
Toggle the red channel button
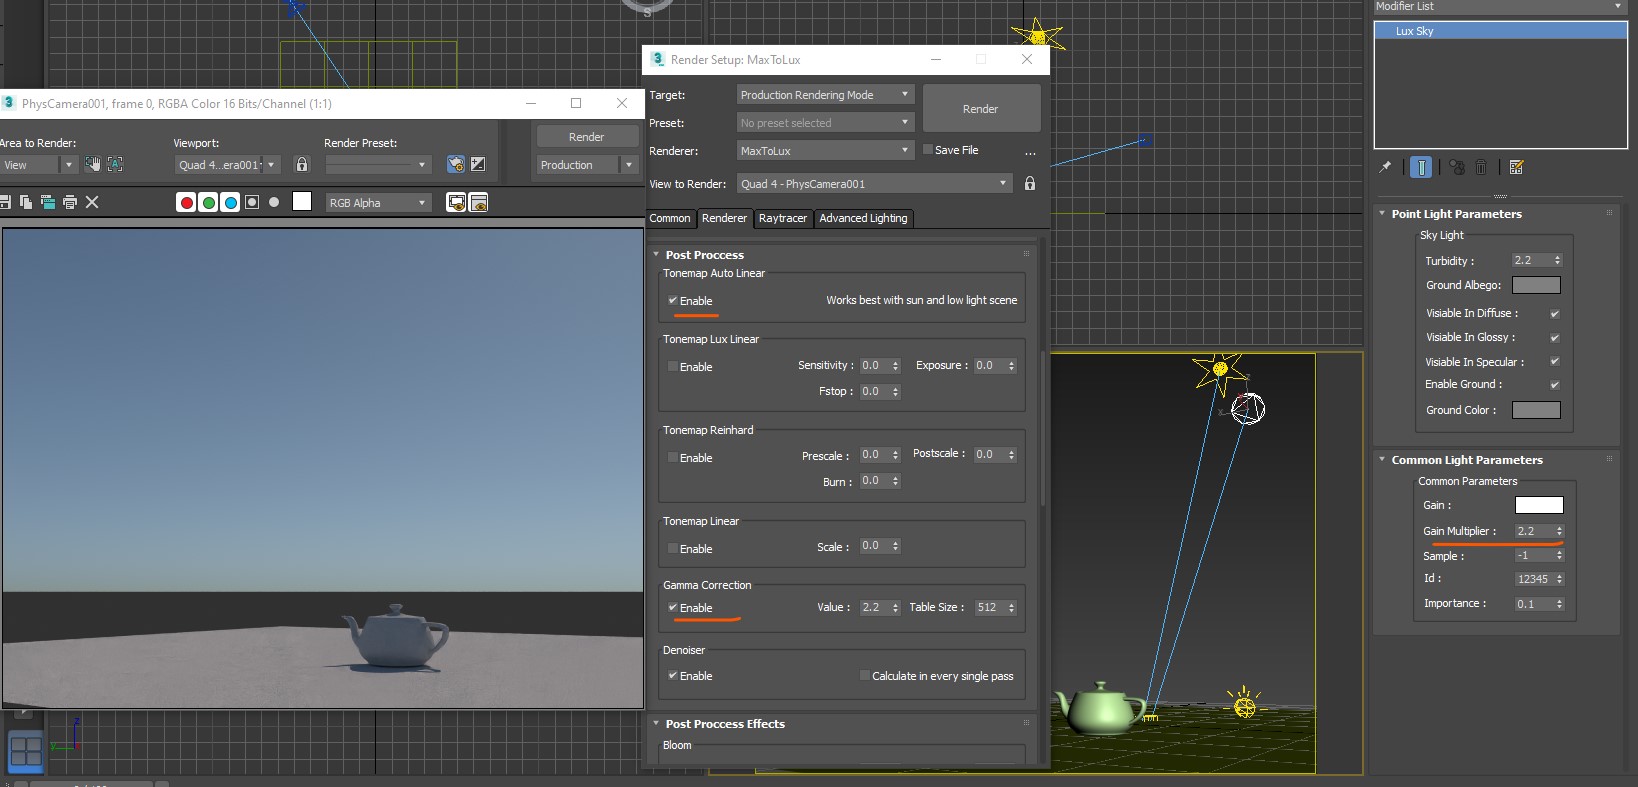click(186, 203)
